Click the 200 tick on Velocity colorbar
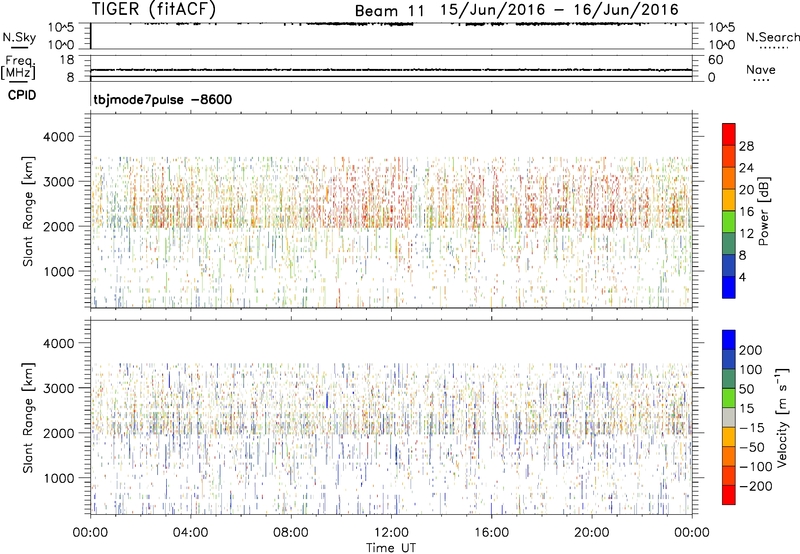 (751, 350)
